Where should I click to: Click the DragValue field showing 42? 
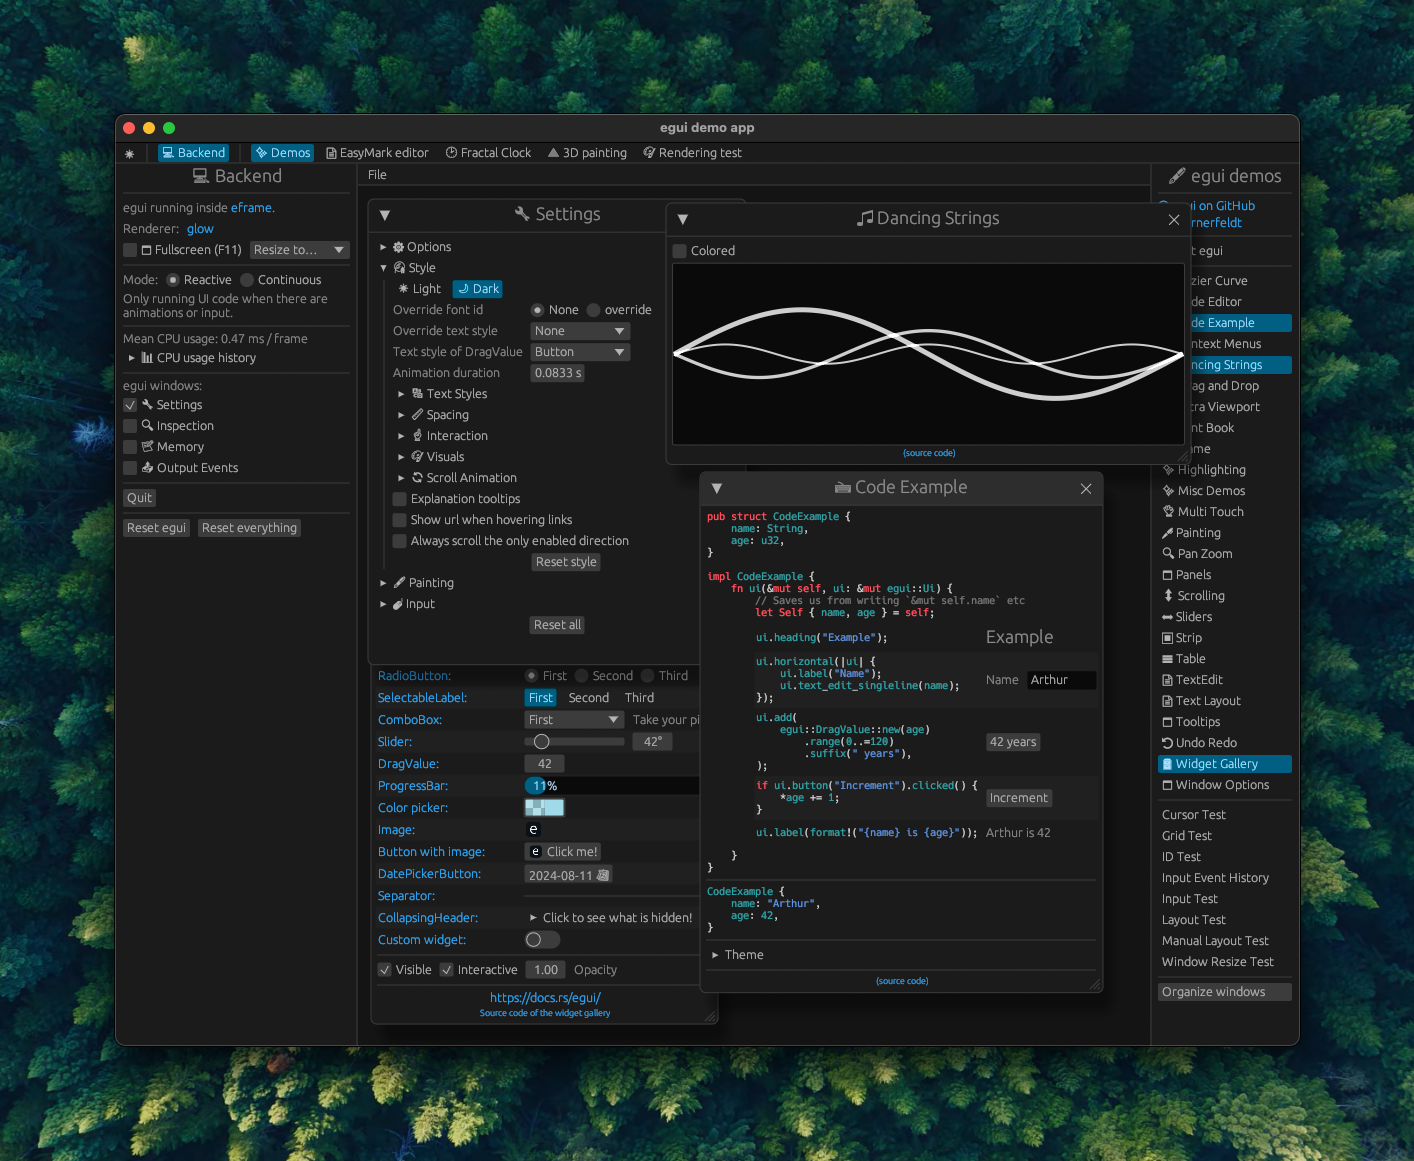(x=545, y=764)
